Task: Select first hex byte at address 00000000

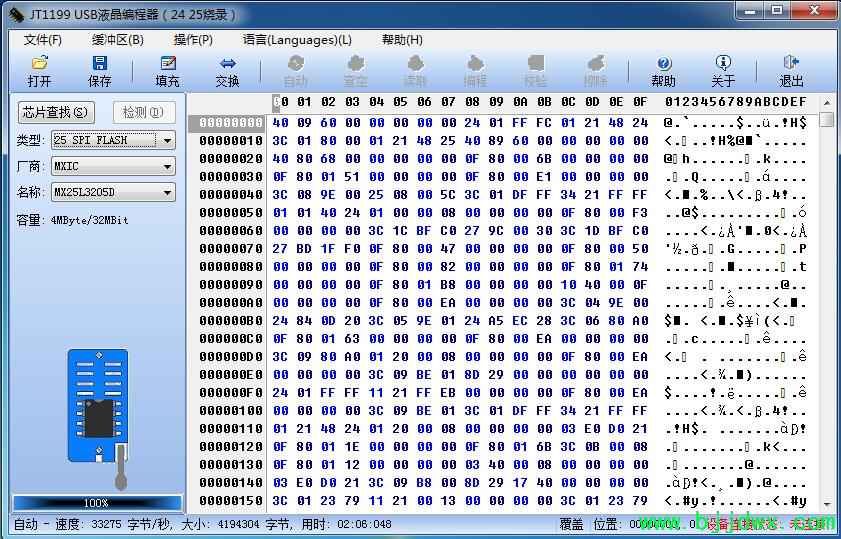Action: [280, 123]
